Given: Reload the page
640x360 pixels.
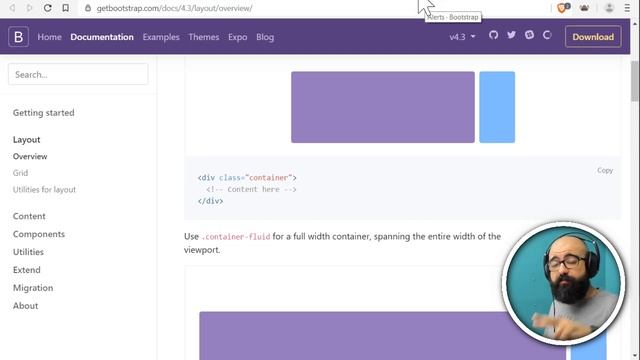Looking at the screenshot, I should coord(47,8).
